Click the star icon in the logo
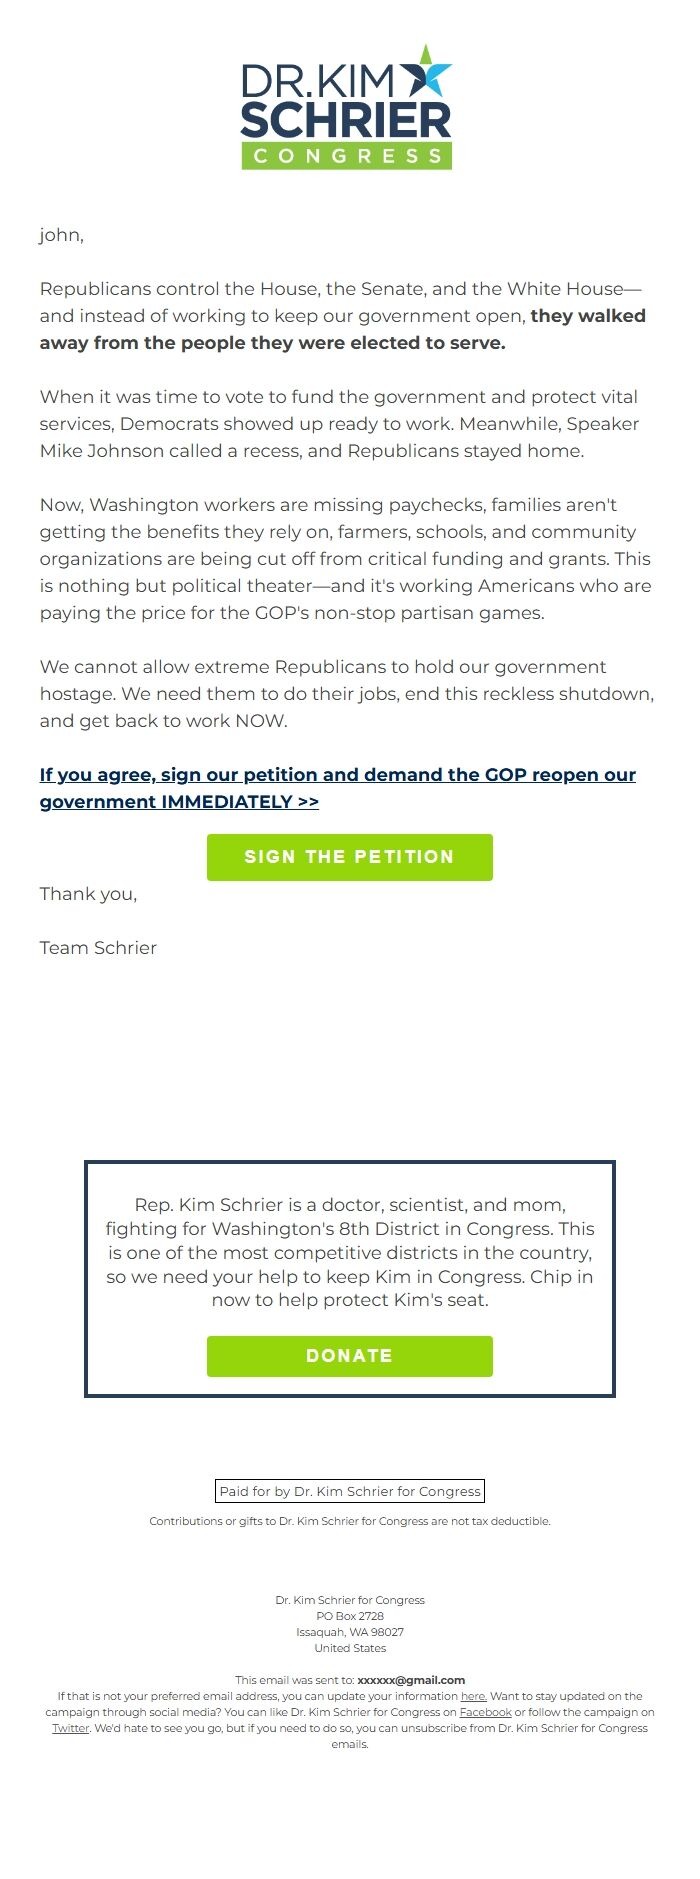Screen dimensions: 700x1879 [426, 71]
